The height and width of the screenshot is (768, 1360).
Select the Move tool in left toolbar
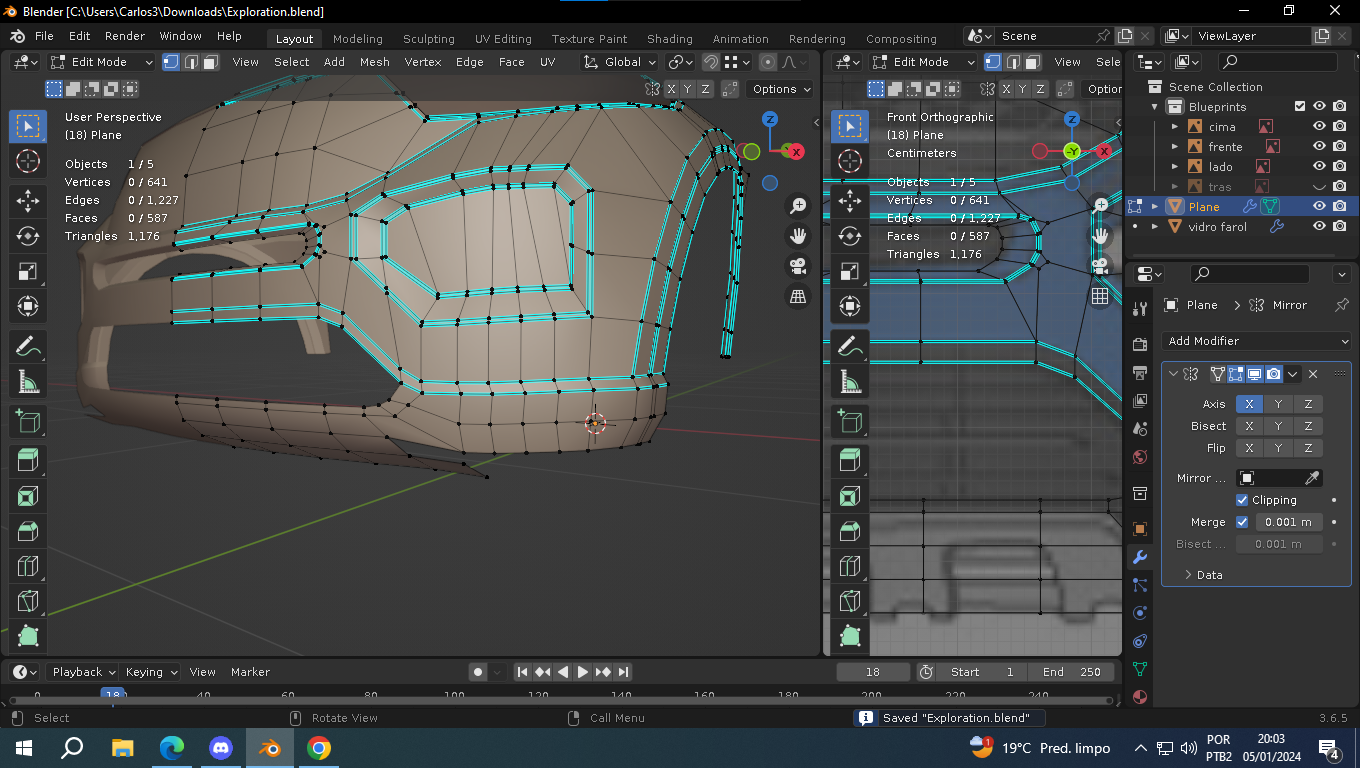pos(28,201)
